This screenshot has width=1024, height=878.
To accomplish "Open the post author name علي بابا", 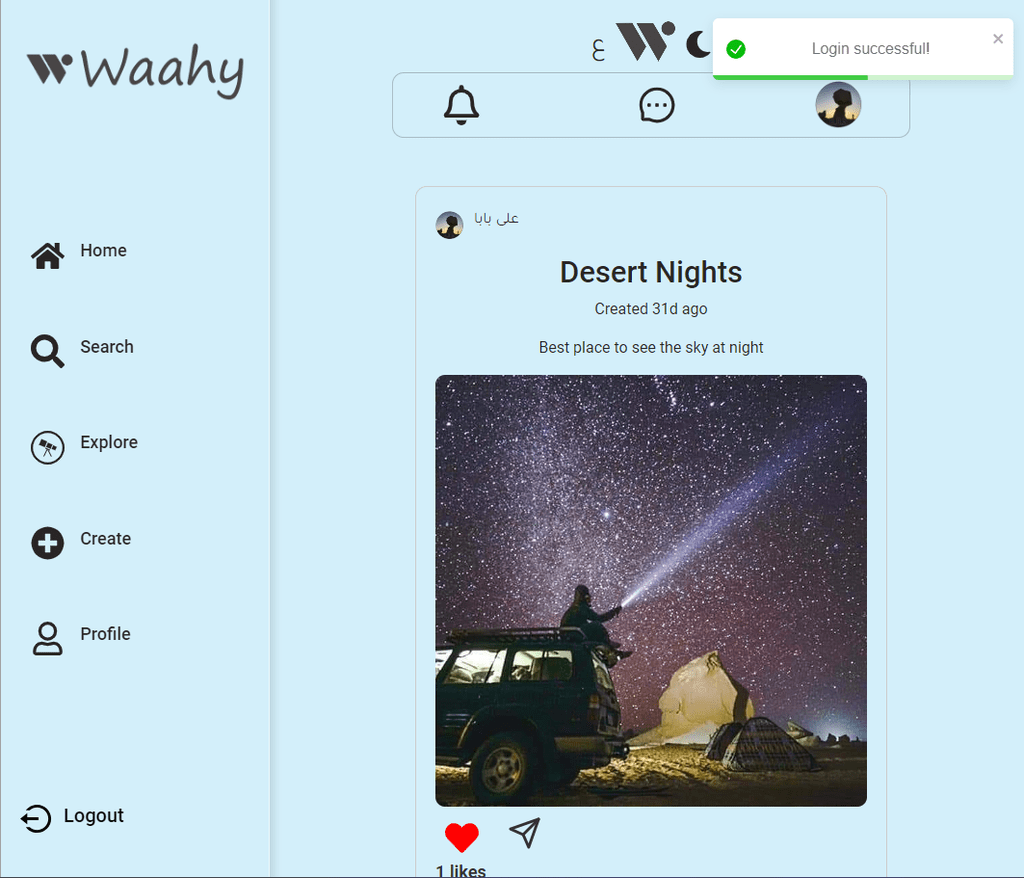I will coord(496,218).
